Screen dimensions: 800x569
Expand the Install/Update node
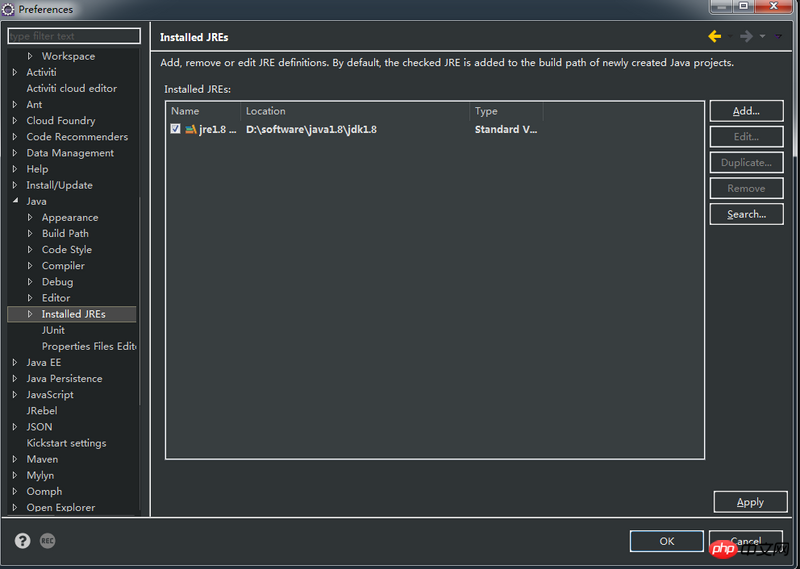click(x=15, y=185)
